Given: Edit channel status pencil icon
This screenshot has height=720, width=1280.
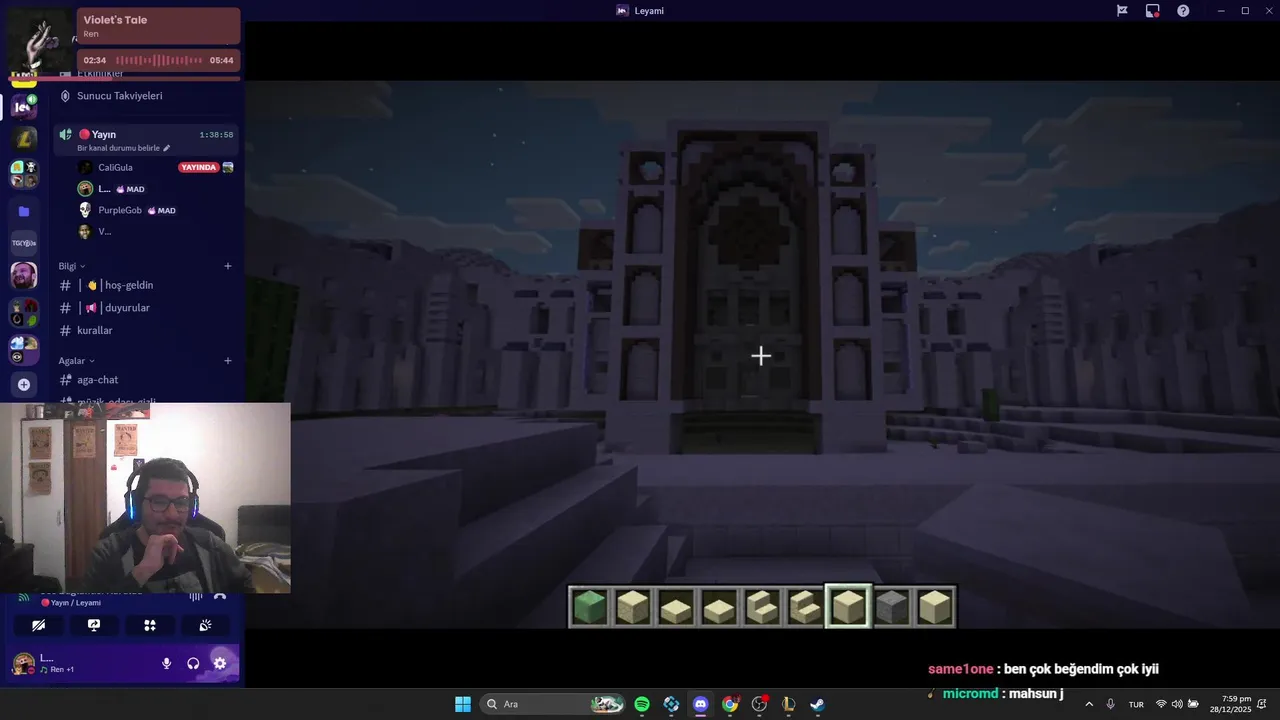Looking at the screenshot, I should tap(167, 148).
